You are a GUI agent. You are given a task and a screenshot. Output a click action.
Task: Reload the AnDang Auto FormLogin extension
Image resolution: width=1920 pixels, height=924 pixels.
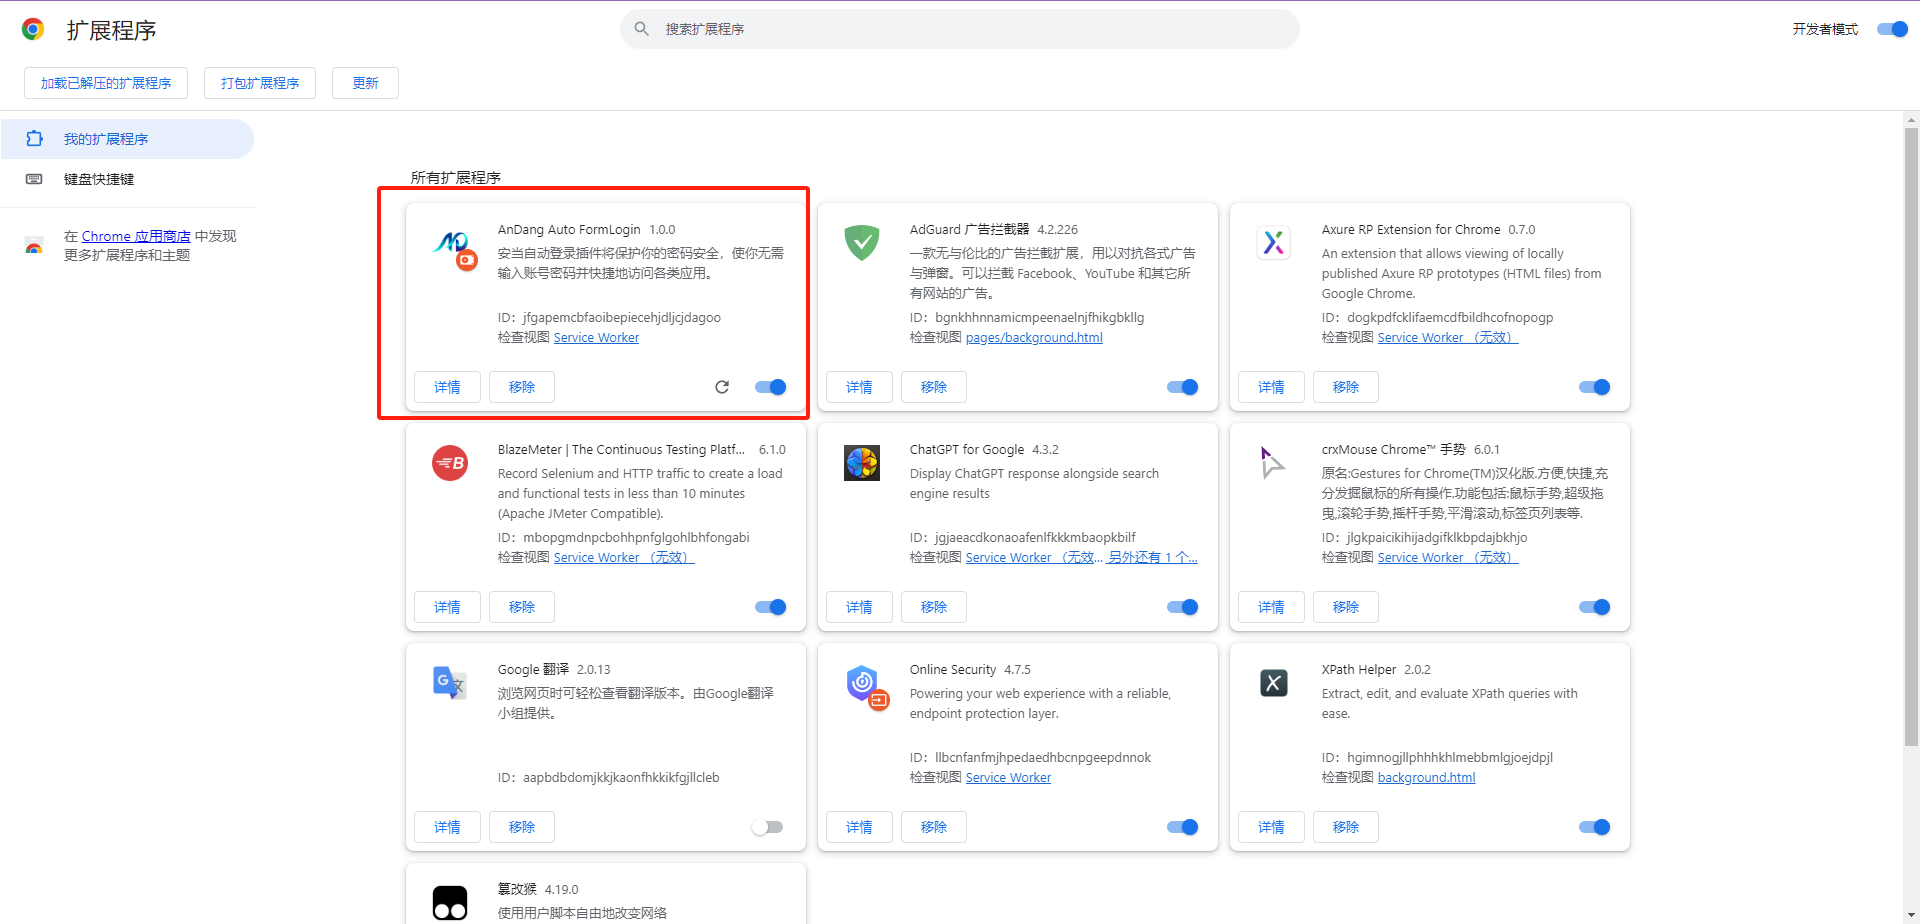722,387
